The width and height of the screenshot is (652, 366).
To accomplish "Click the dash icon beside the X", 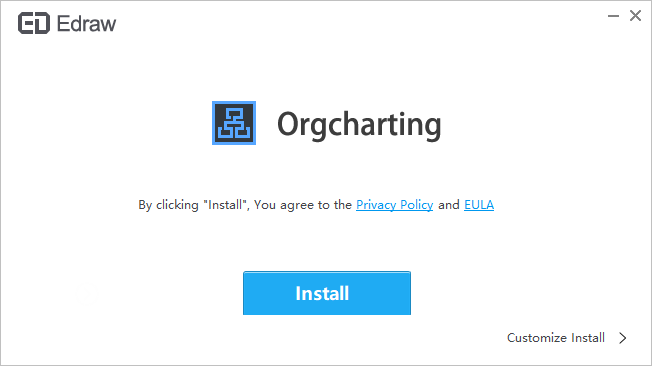I will click(x=613, y=16).
